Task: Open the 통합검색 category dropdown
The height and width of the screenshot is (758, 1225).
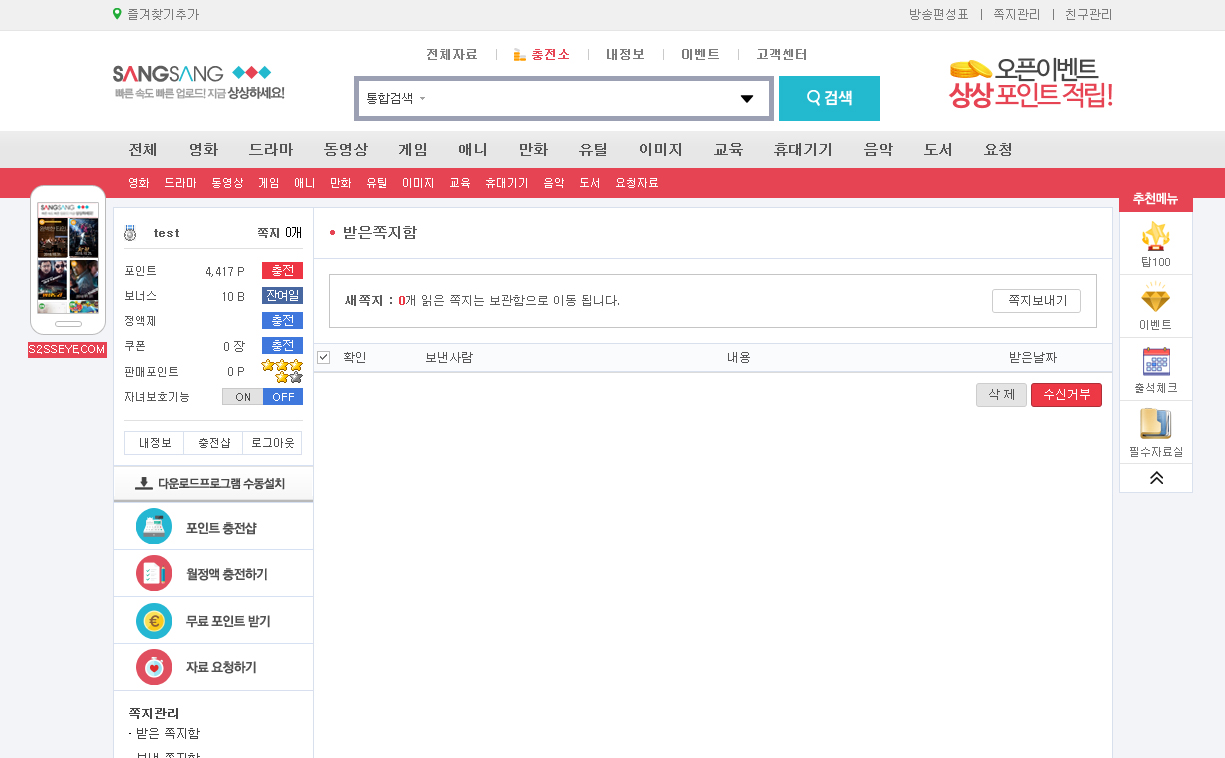Action: pos(396,98)
